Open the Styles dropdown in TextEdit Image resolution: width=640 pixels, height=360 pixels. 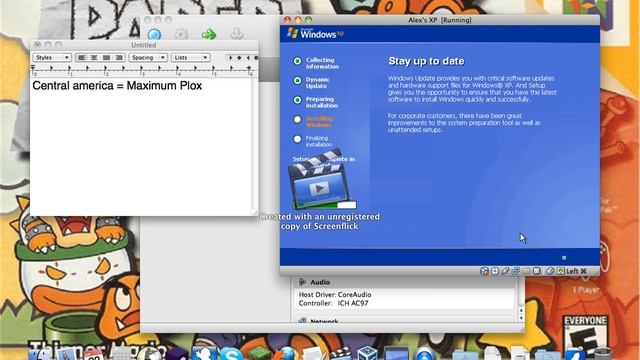click(51, 58)
